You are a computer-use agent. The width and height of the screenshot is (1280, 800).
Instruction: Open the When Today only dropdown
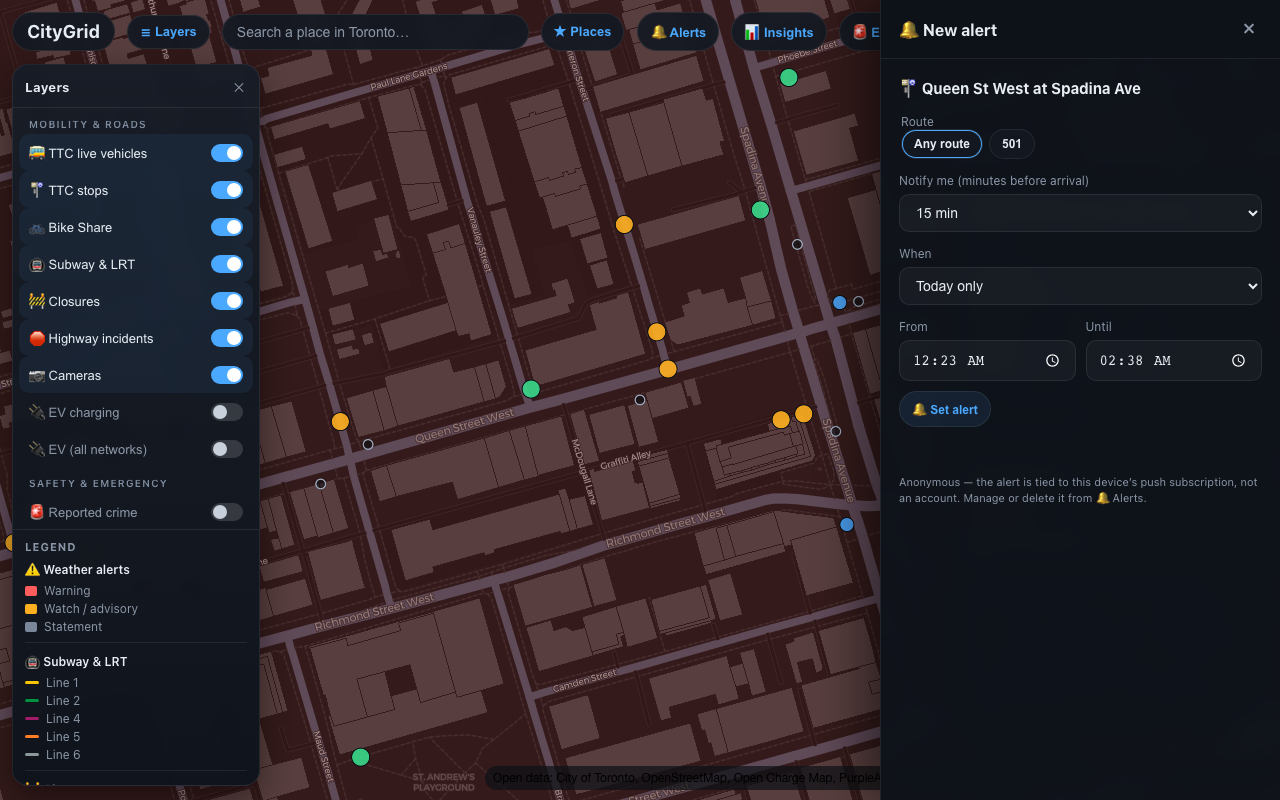pos(1080,286)
